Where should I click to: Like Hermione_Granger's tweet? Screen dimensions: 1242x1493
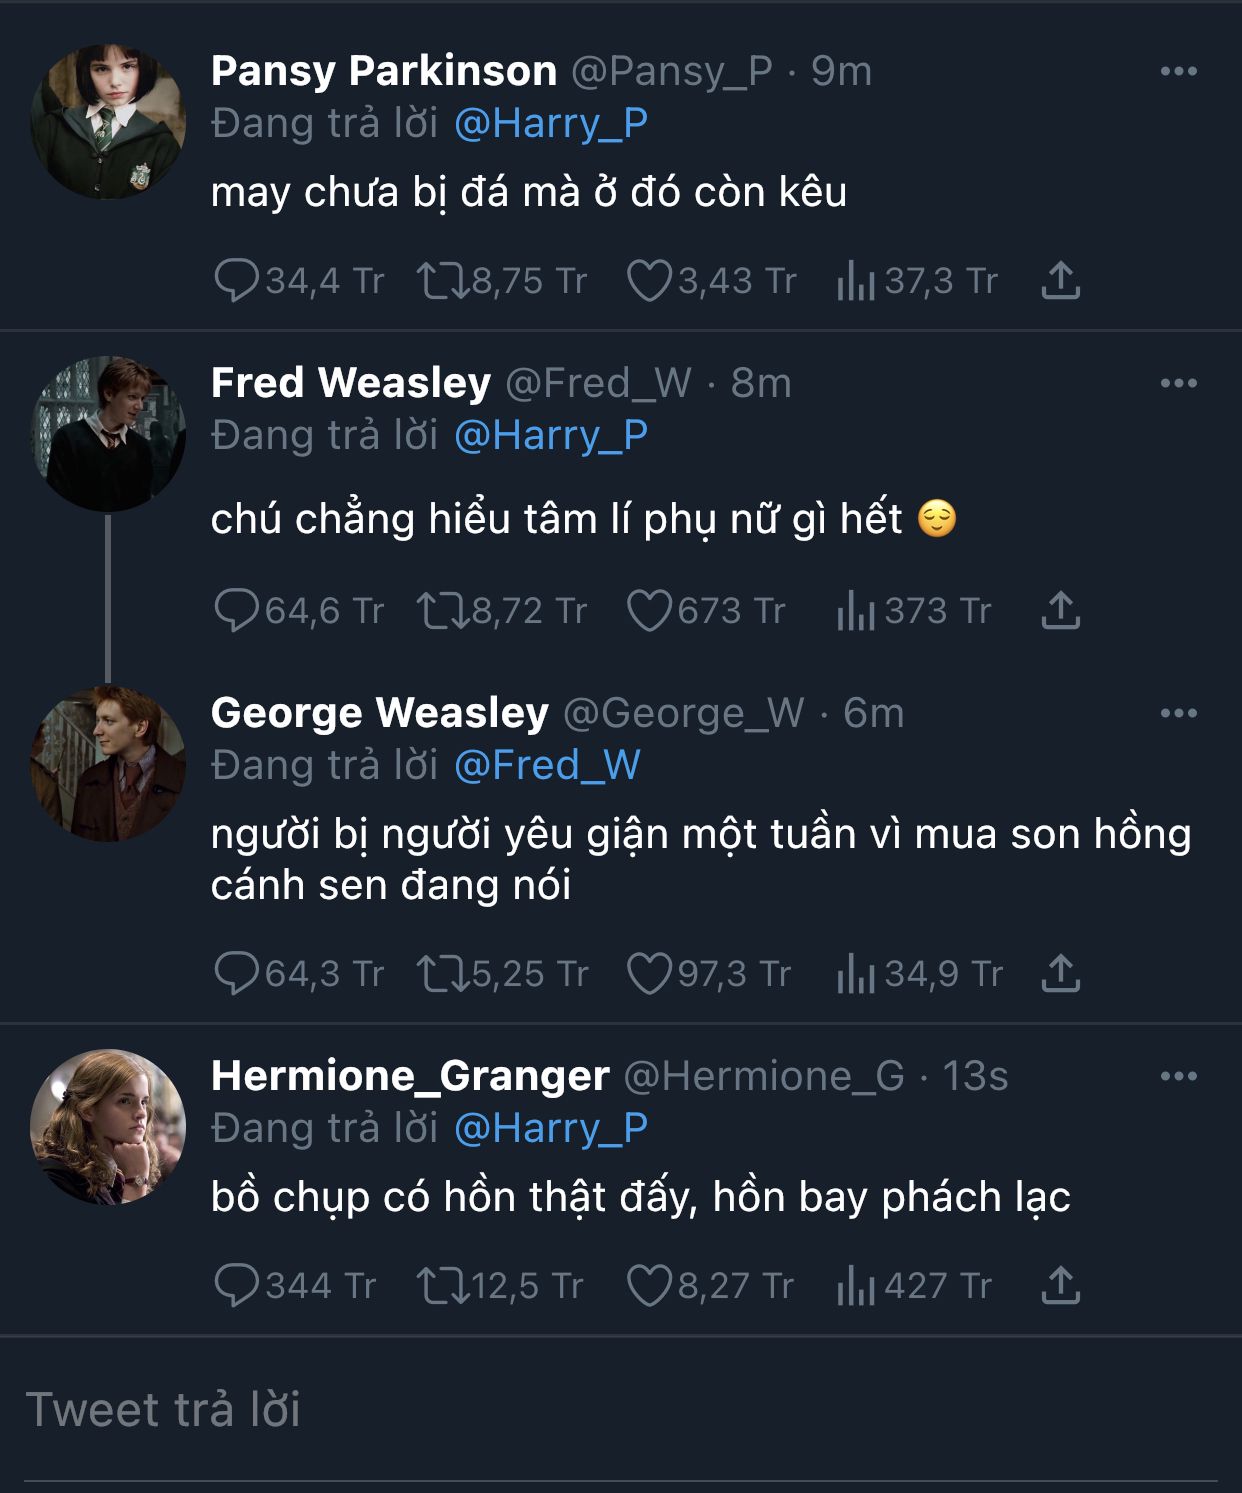tap(649, 1286)
